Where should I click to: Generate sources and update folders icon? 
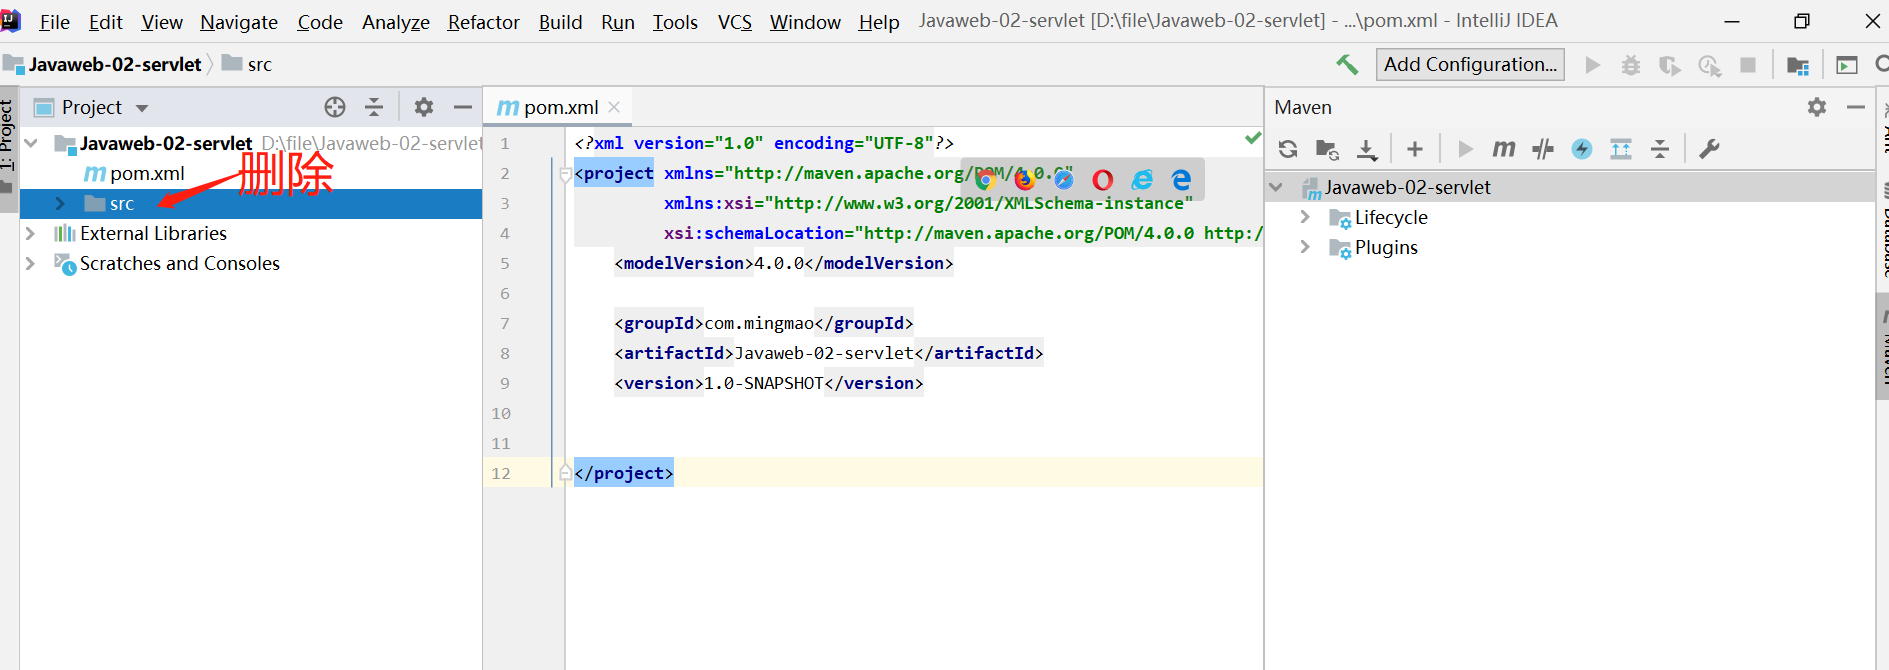pos(1327,149)
